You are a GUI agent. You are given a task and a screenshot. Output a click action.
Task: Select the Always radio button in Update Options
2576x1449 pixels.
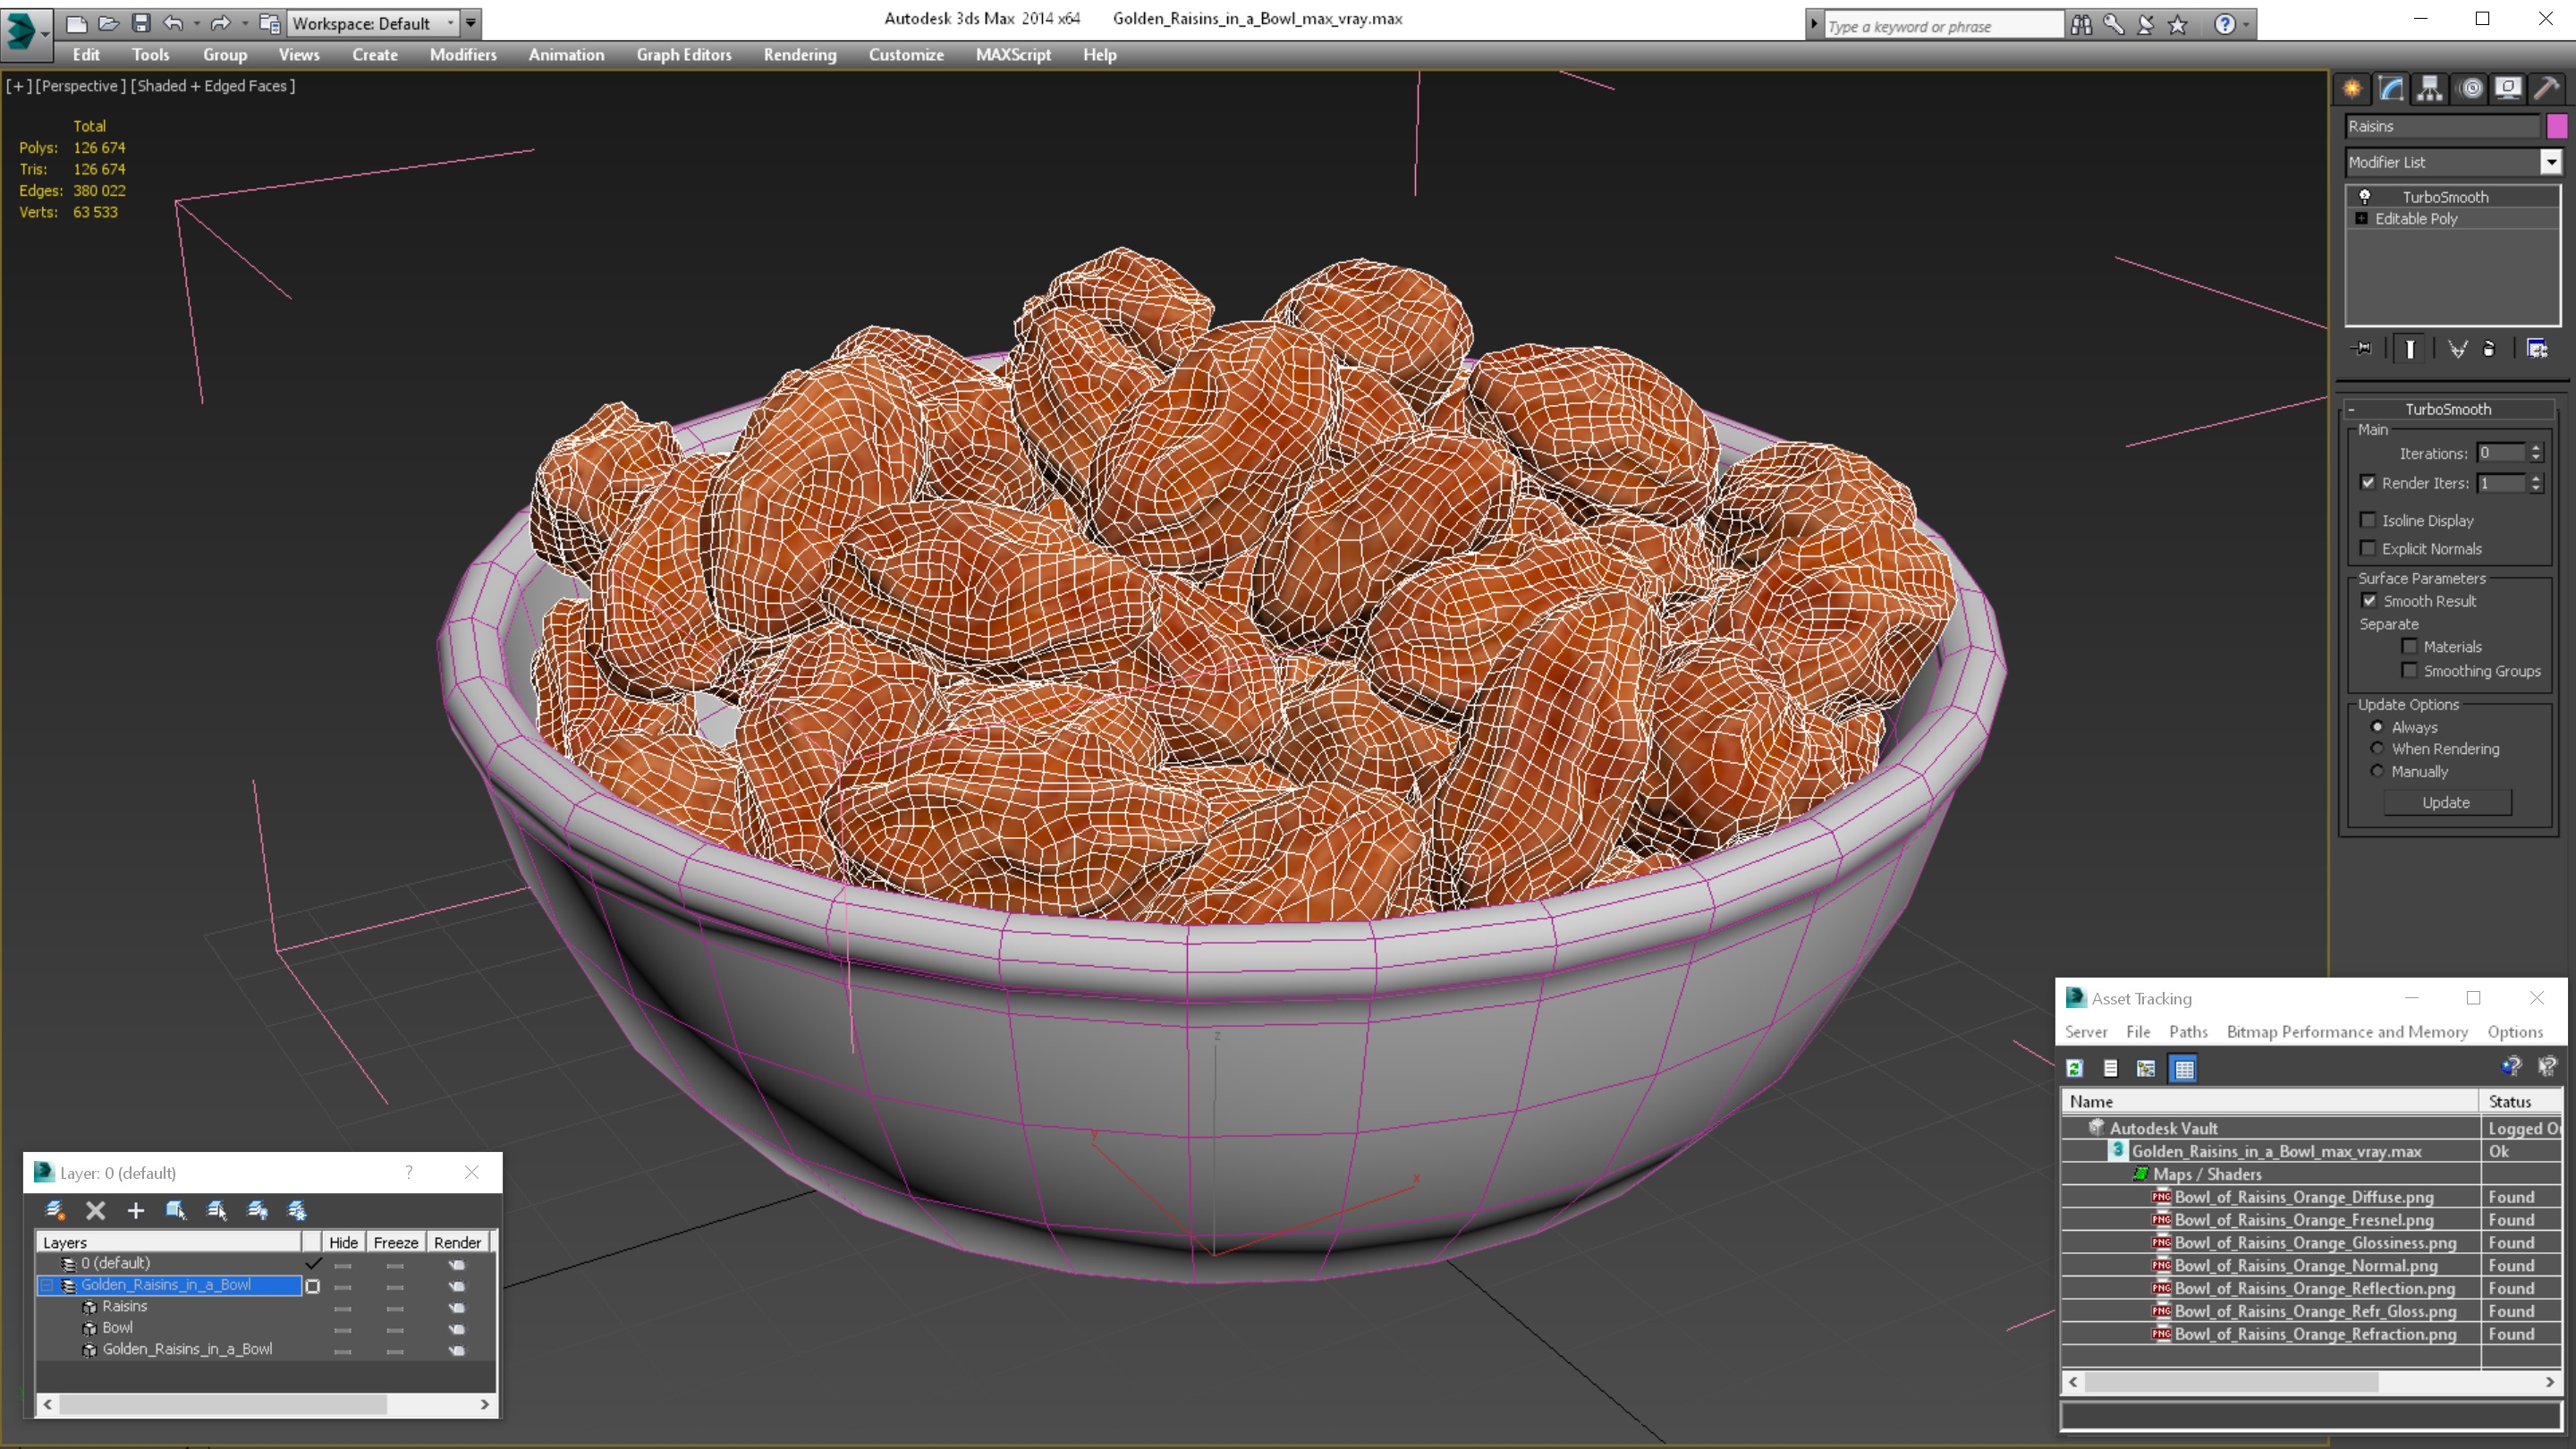pyautogui.click(x=2377, y=727)
